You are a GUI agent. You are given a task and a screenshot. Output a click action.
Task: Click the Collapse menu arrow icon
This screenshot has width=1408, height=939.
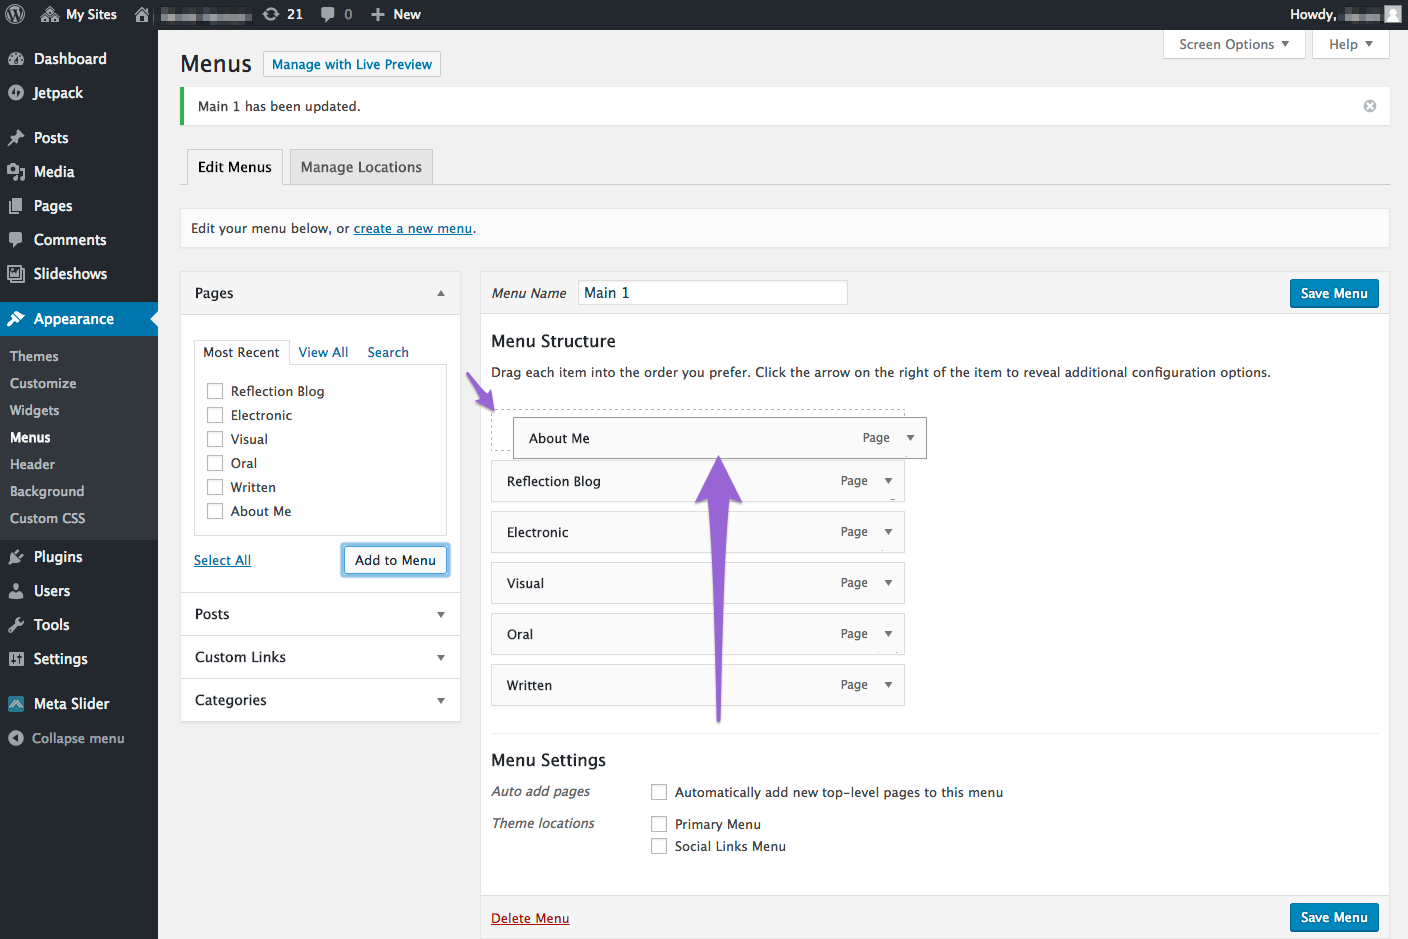click(16, 738)
